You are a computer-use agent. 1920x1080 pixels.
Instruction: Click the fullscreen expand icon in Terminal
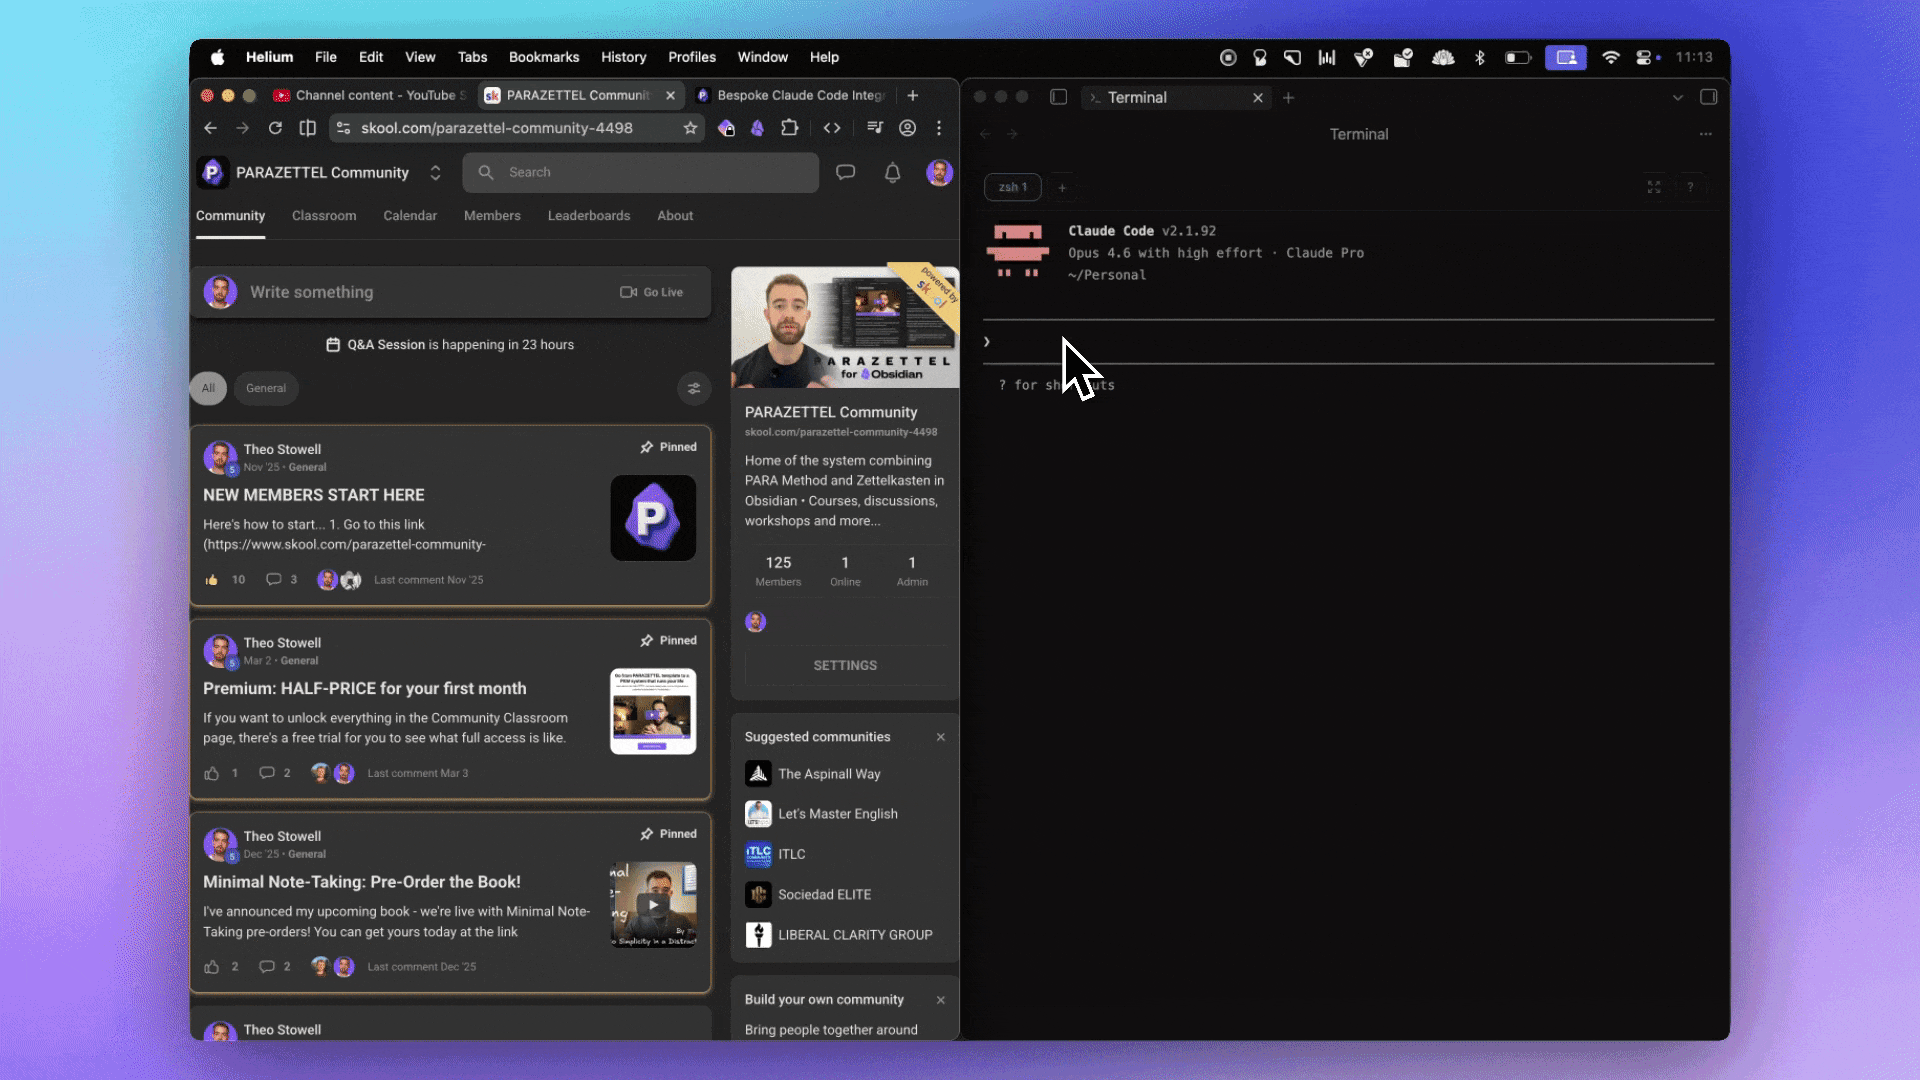pyautogui.click(x=1654, y=187)
